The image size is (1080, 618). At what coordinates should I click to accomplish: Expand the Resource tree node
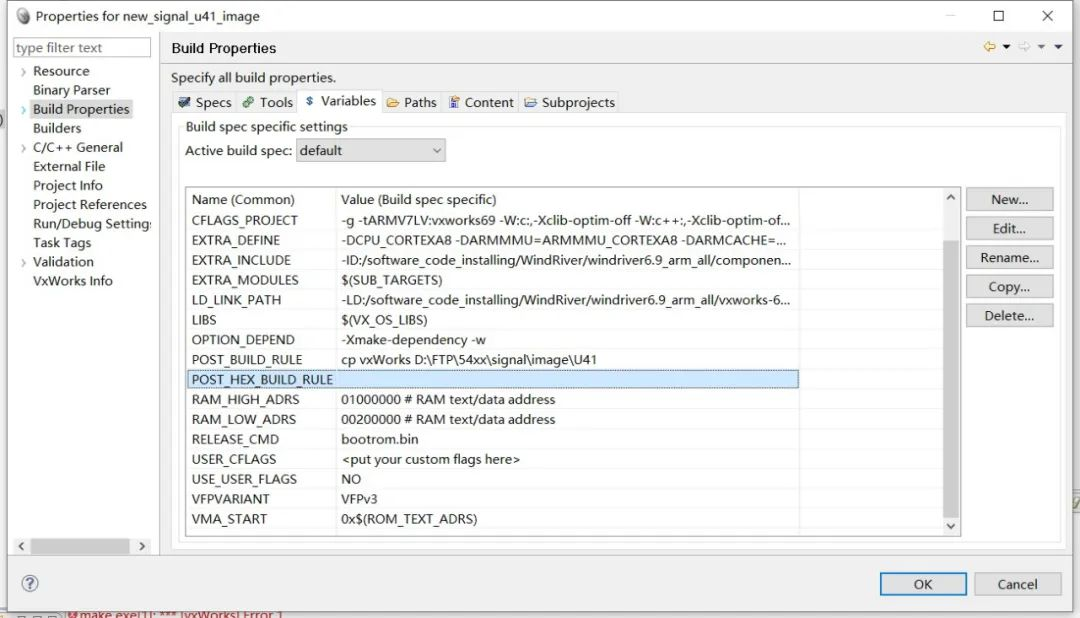click(x=23, y=72)
